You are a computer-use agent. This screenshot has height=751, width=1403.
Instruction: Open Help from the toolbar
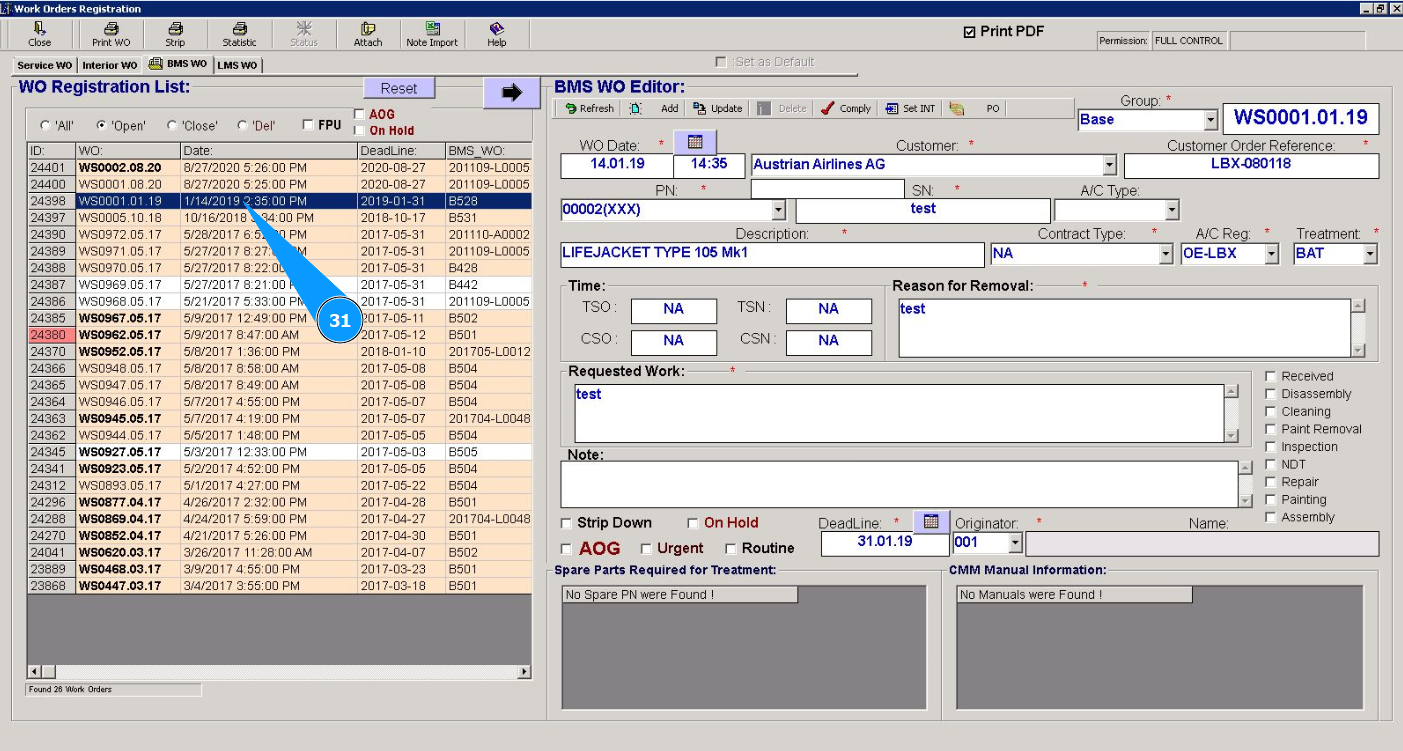coord(496,34)
